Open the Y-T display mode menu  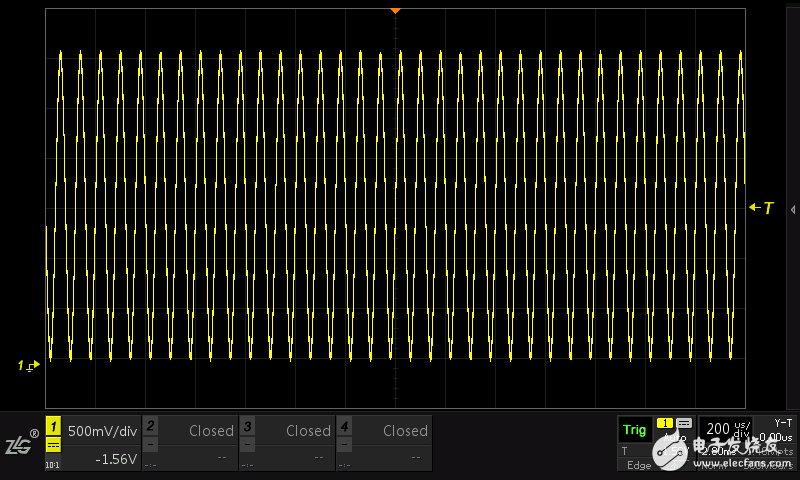782,422
